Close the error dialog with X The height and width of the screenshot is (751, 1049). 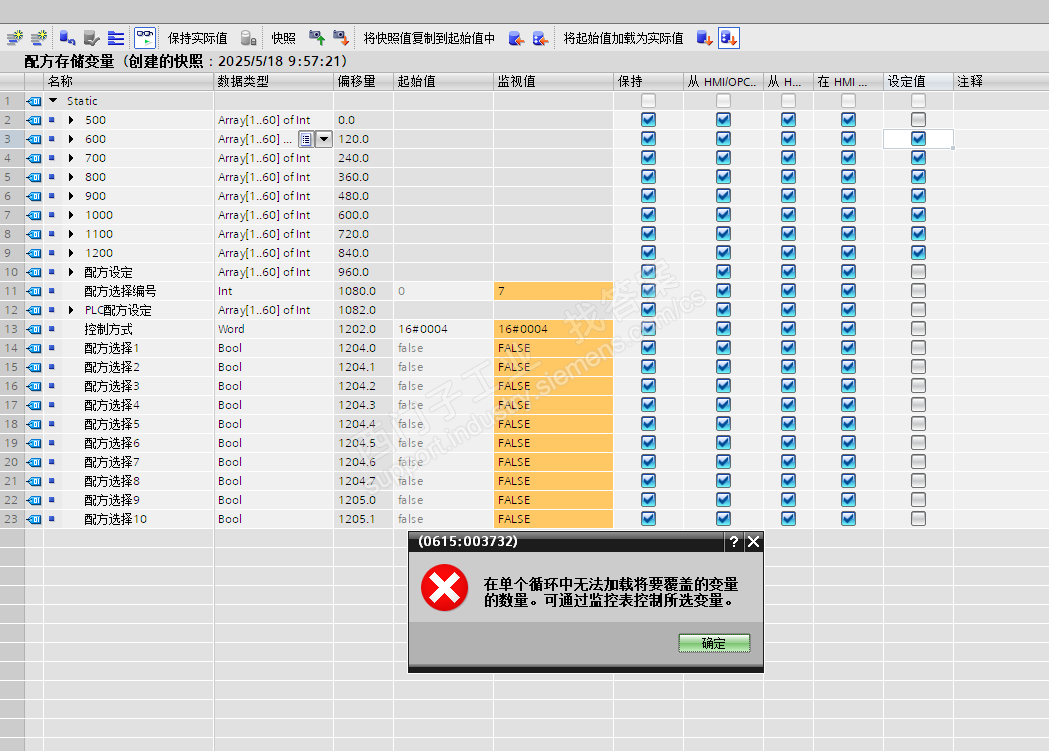pyautogui.click(x=753, y=542)
